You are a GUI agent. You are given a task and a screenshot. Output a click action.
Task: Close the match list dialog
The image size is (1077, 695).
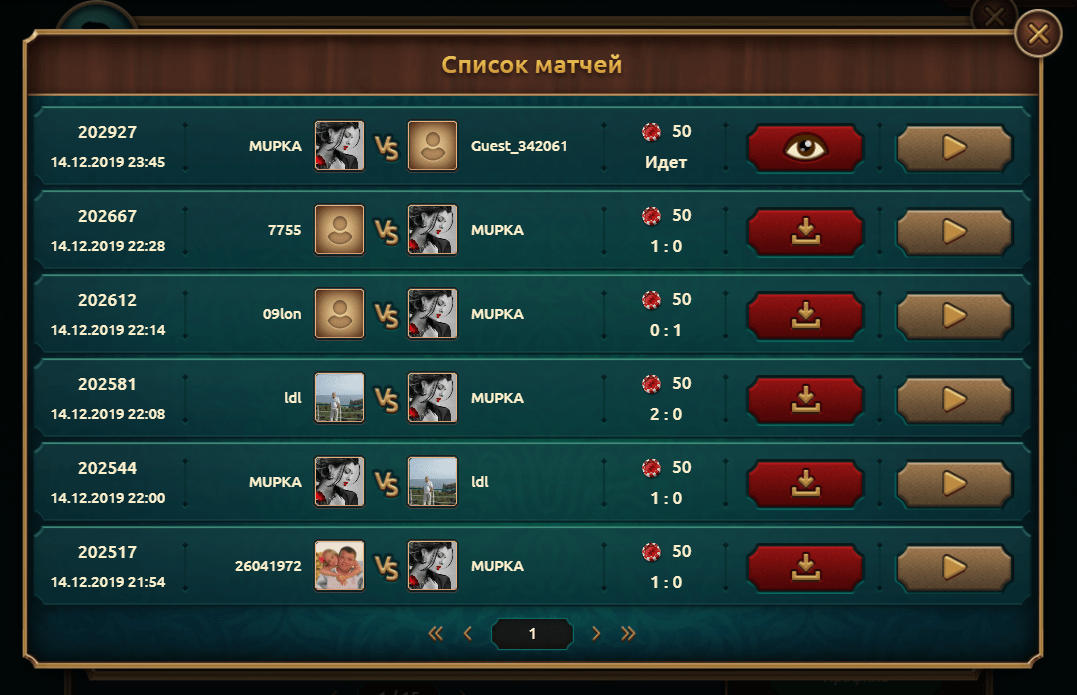1038,33
